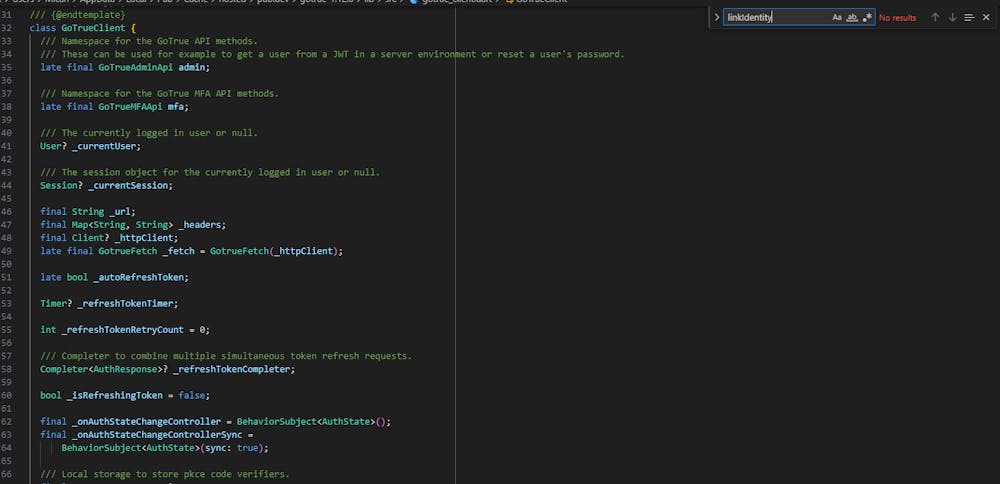Screen dimensions: 1000x484
Task: Place cursor on _currentSession field
Action: point(130,186)
